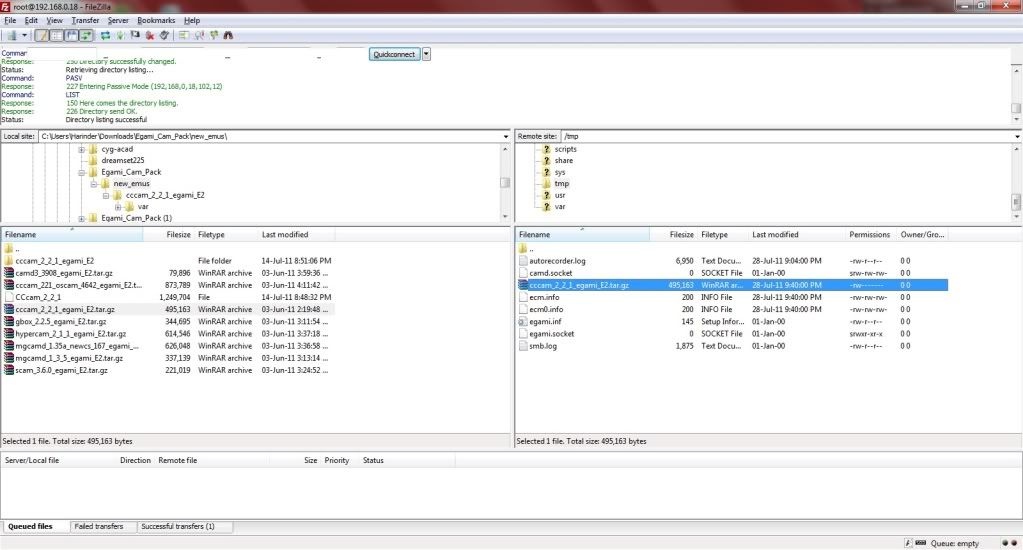Image resolution: width=1023 pixels, height=550 pixels.
Task: Reconnect to the last server
Action: 164,35
